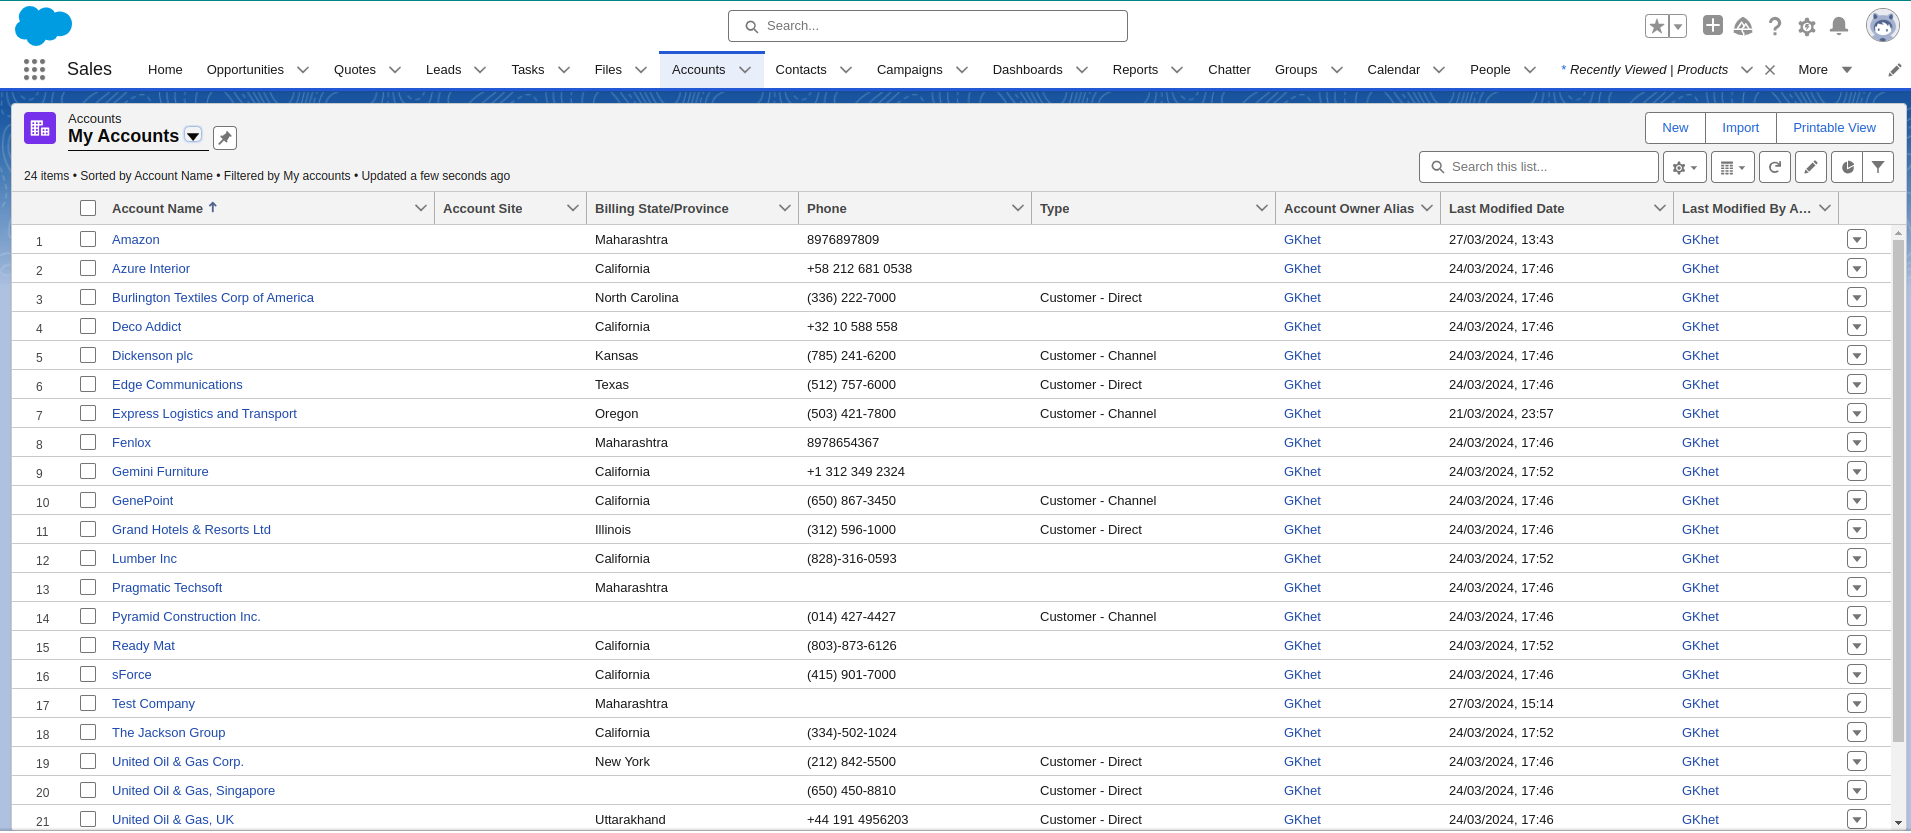Open the Notifications bell icon
The image size is (1911, 833).
tap(1839, 26)
